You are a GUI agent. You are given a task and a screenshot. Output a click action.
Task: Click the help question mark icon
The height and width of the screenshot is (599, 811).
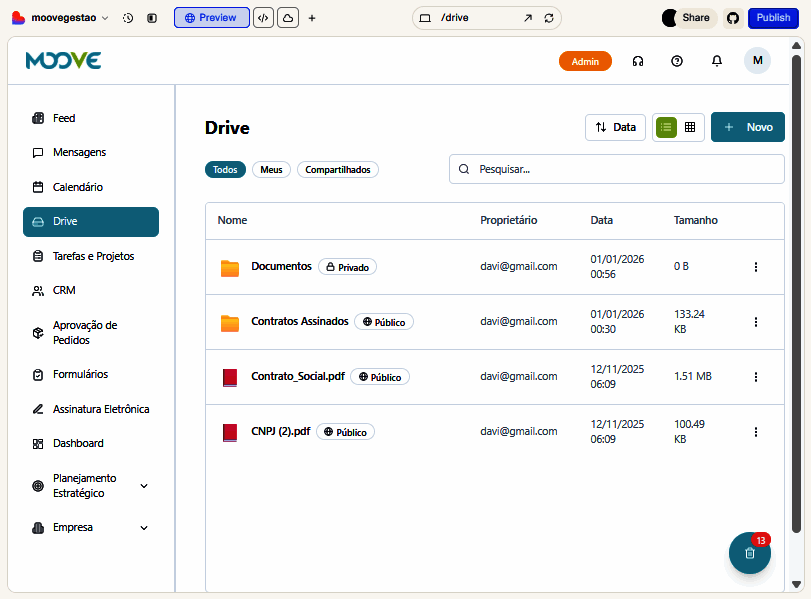coord(677,61)
